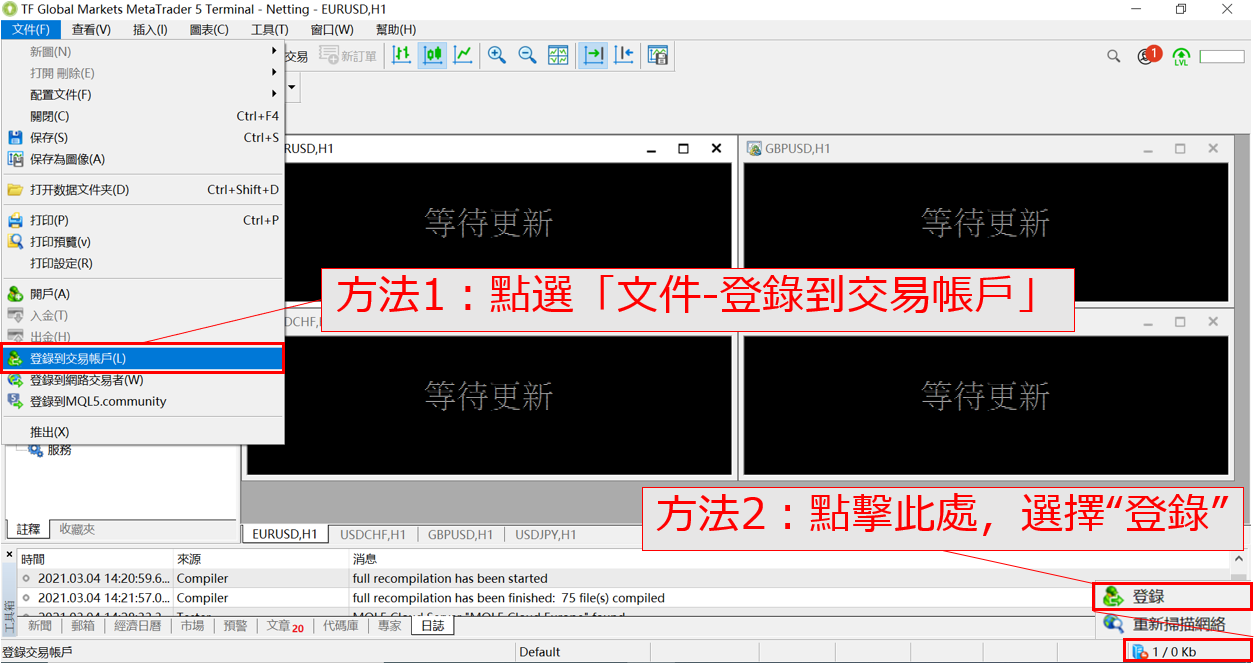Select the 服務 tree item in Navigator
Screen dimensions: 1257x666
click(x=59, y=450)
